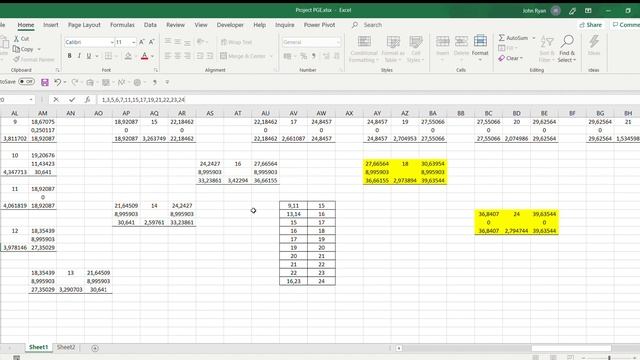Open the Home ribbon tab

pyautogui.click(x=26, y=25)
